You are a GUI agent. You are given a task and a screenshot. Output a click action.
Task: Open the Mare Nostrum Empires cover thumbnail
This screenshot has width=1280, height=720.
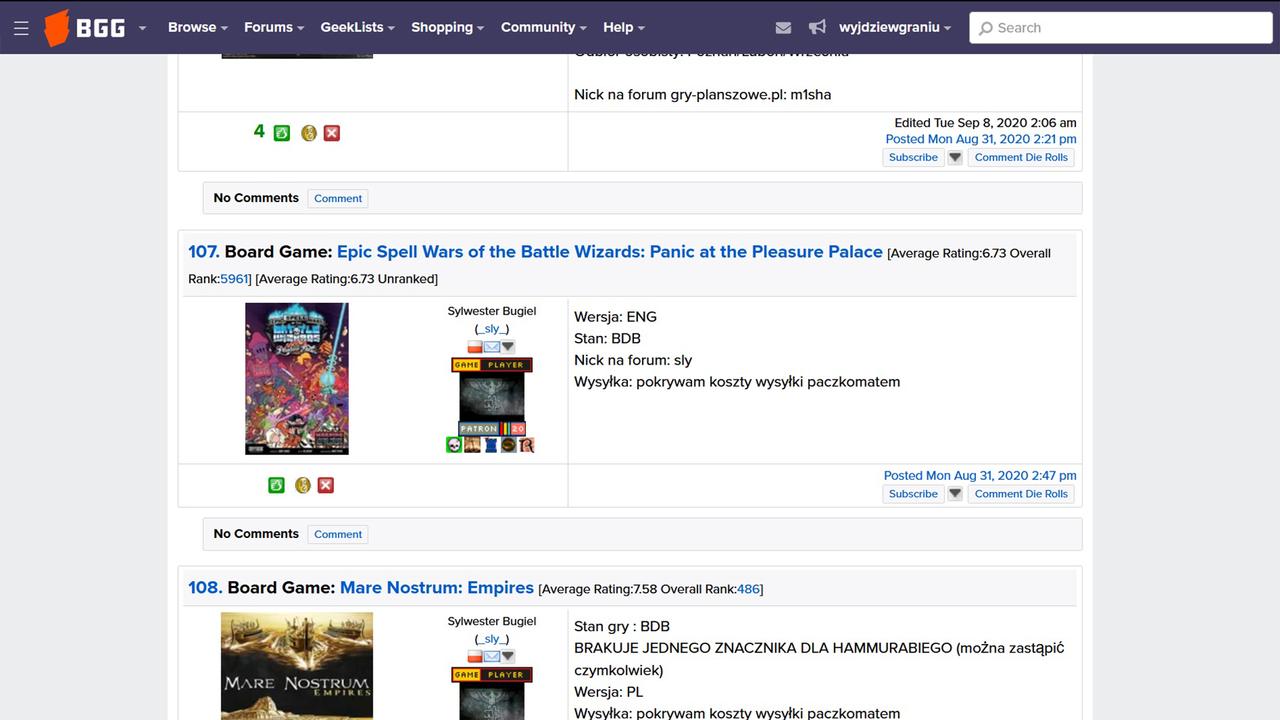(x=297, y=666)
